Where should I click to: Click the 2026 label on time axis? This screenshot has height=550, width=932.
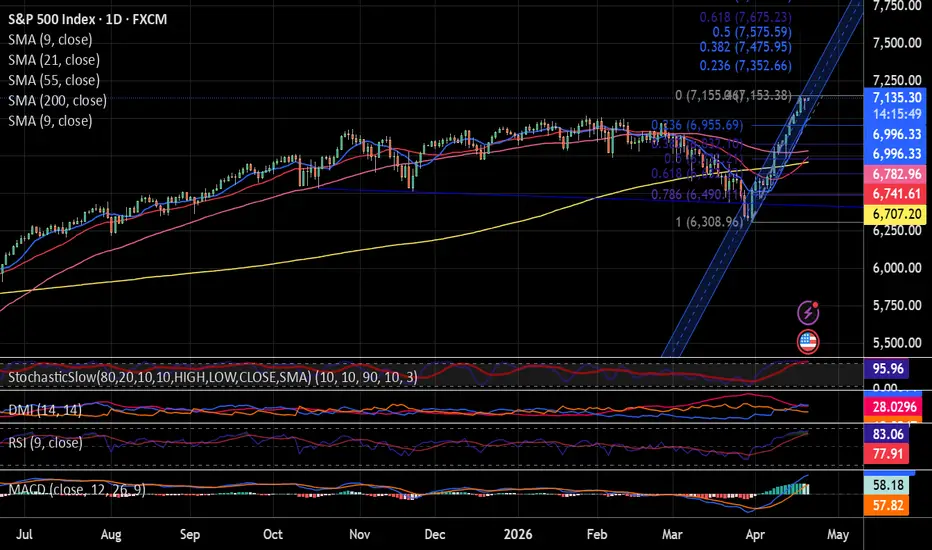[518, 535]
